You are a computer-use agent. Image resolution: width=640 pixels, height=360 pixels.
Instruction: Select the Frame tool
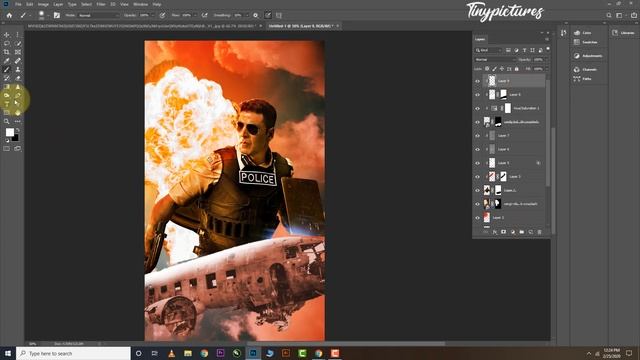(18, 52)
